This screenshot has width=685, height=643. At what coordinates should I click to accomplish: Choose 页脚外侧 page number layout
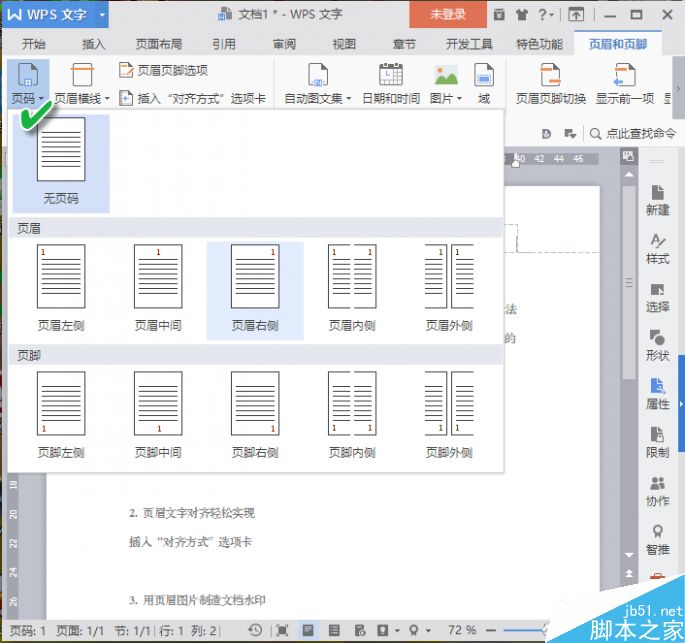[x=449, y=416]
